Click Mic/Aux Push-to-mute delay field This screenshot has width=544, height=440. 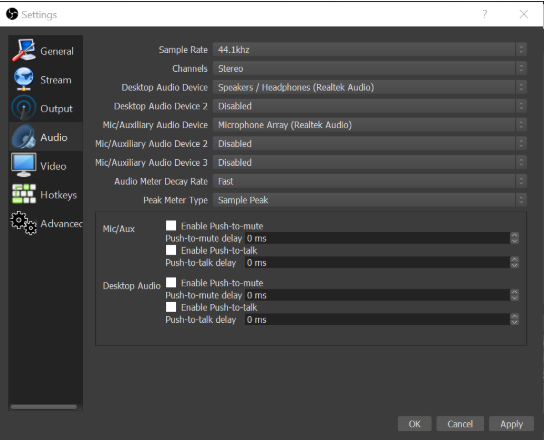tap(377, 238)
